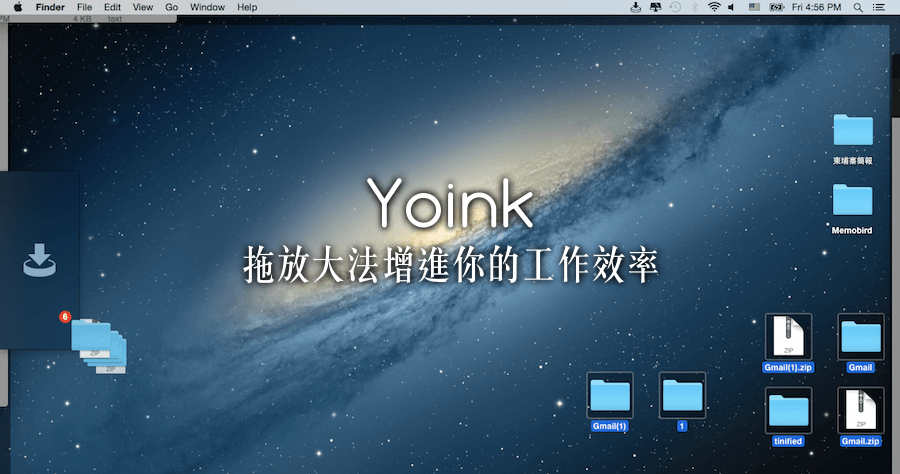Select the Gmail folder icon

point(860,336)
